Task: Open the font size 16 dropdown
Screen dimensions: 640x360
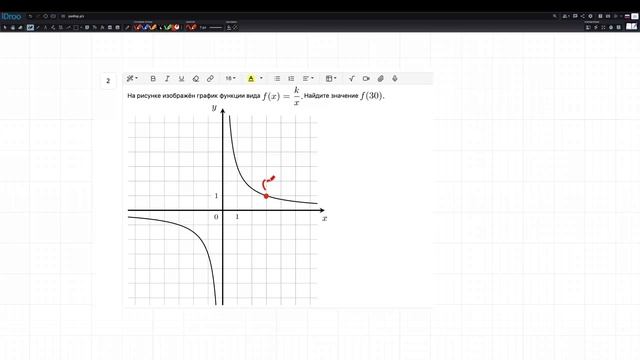Action: pos(230,78)
